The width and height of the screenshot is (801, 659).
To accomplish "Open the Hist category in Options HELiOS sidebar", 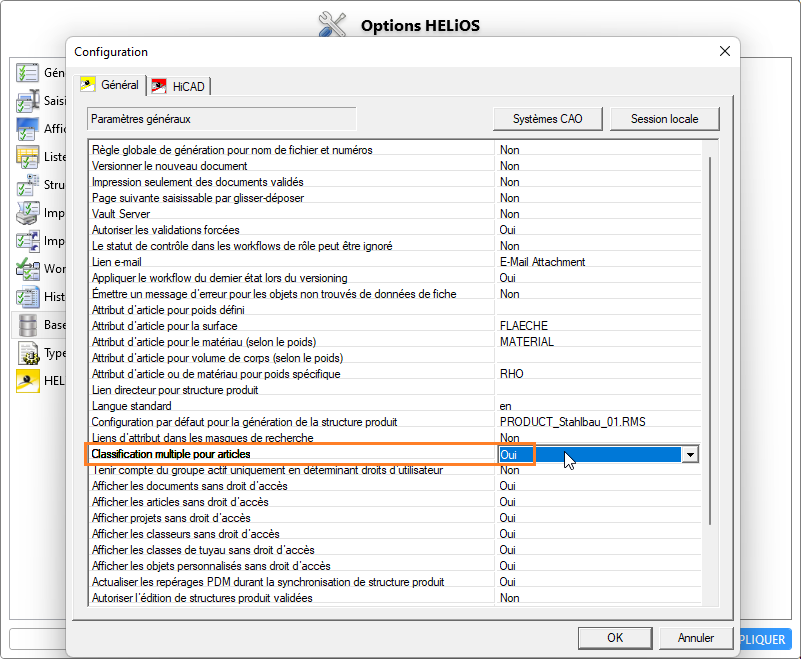I will click(x=40, y=297).
